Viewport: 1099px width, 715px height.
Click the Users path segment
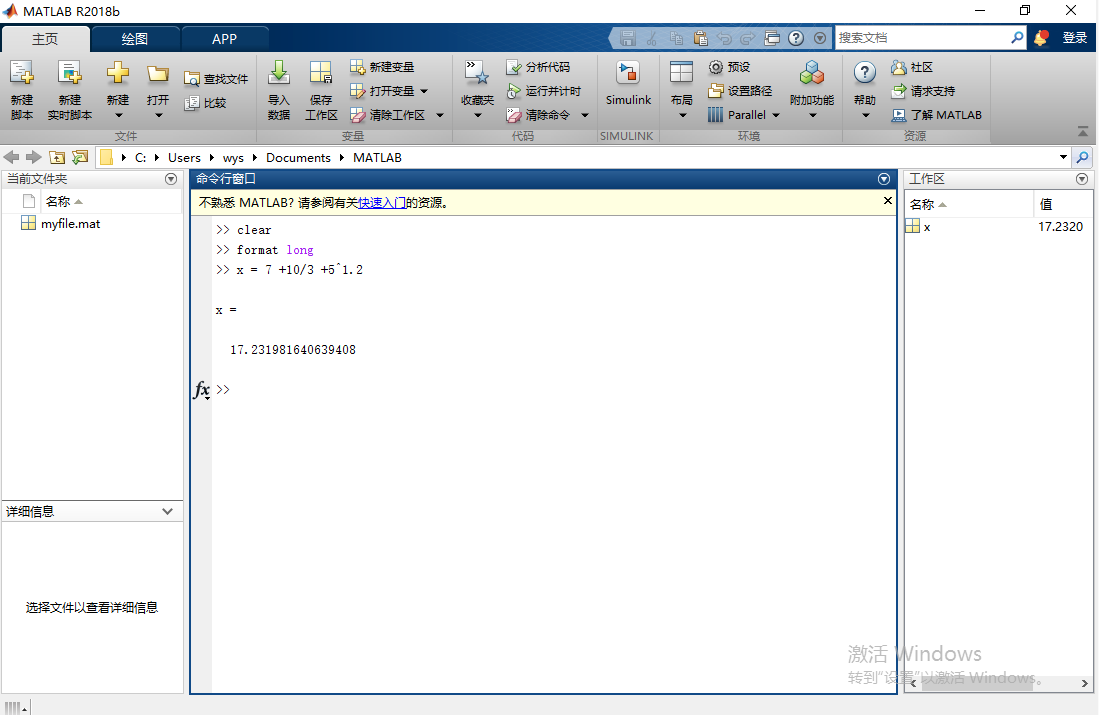pyautogui.click(x=184, y=158)
